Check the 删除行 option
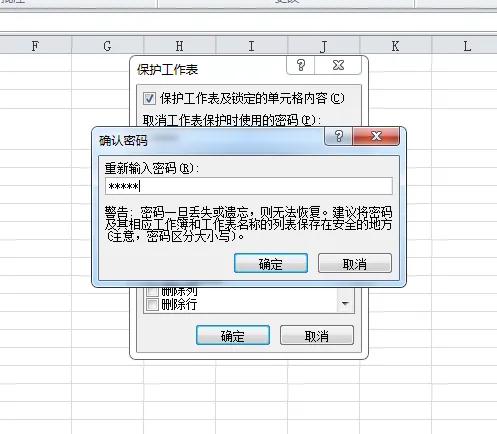Viewport: 497px width, 434px height. click(152, 304)
